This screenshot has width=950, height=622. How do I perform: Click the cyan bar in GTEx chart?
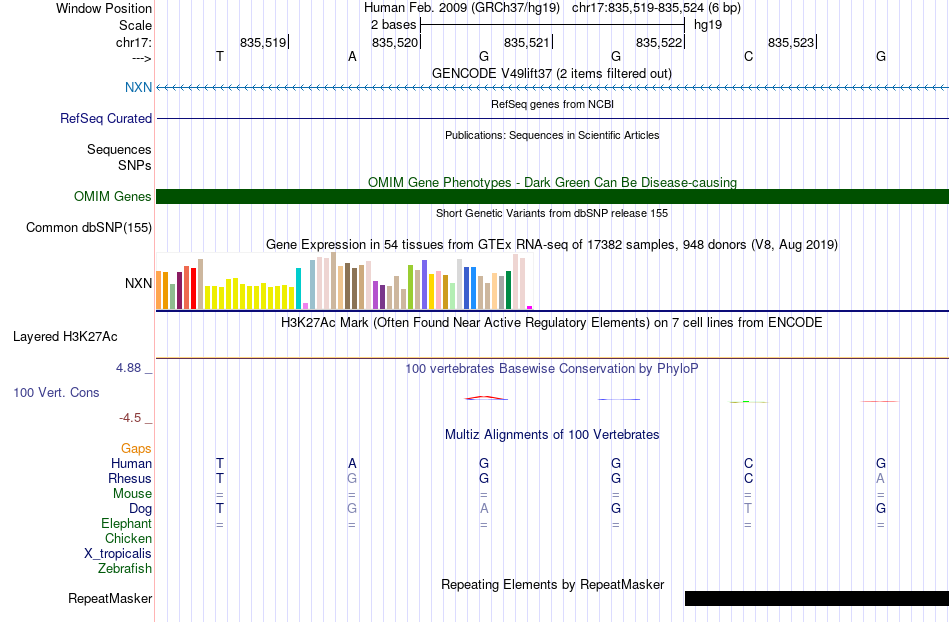pos(298,288)
